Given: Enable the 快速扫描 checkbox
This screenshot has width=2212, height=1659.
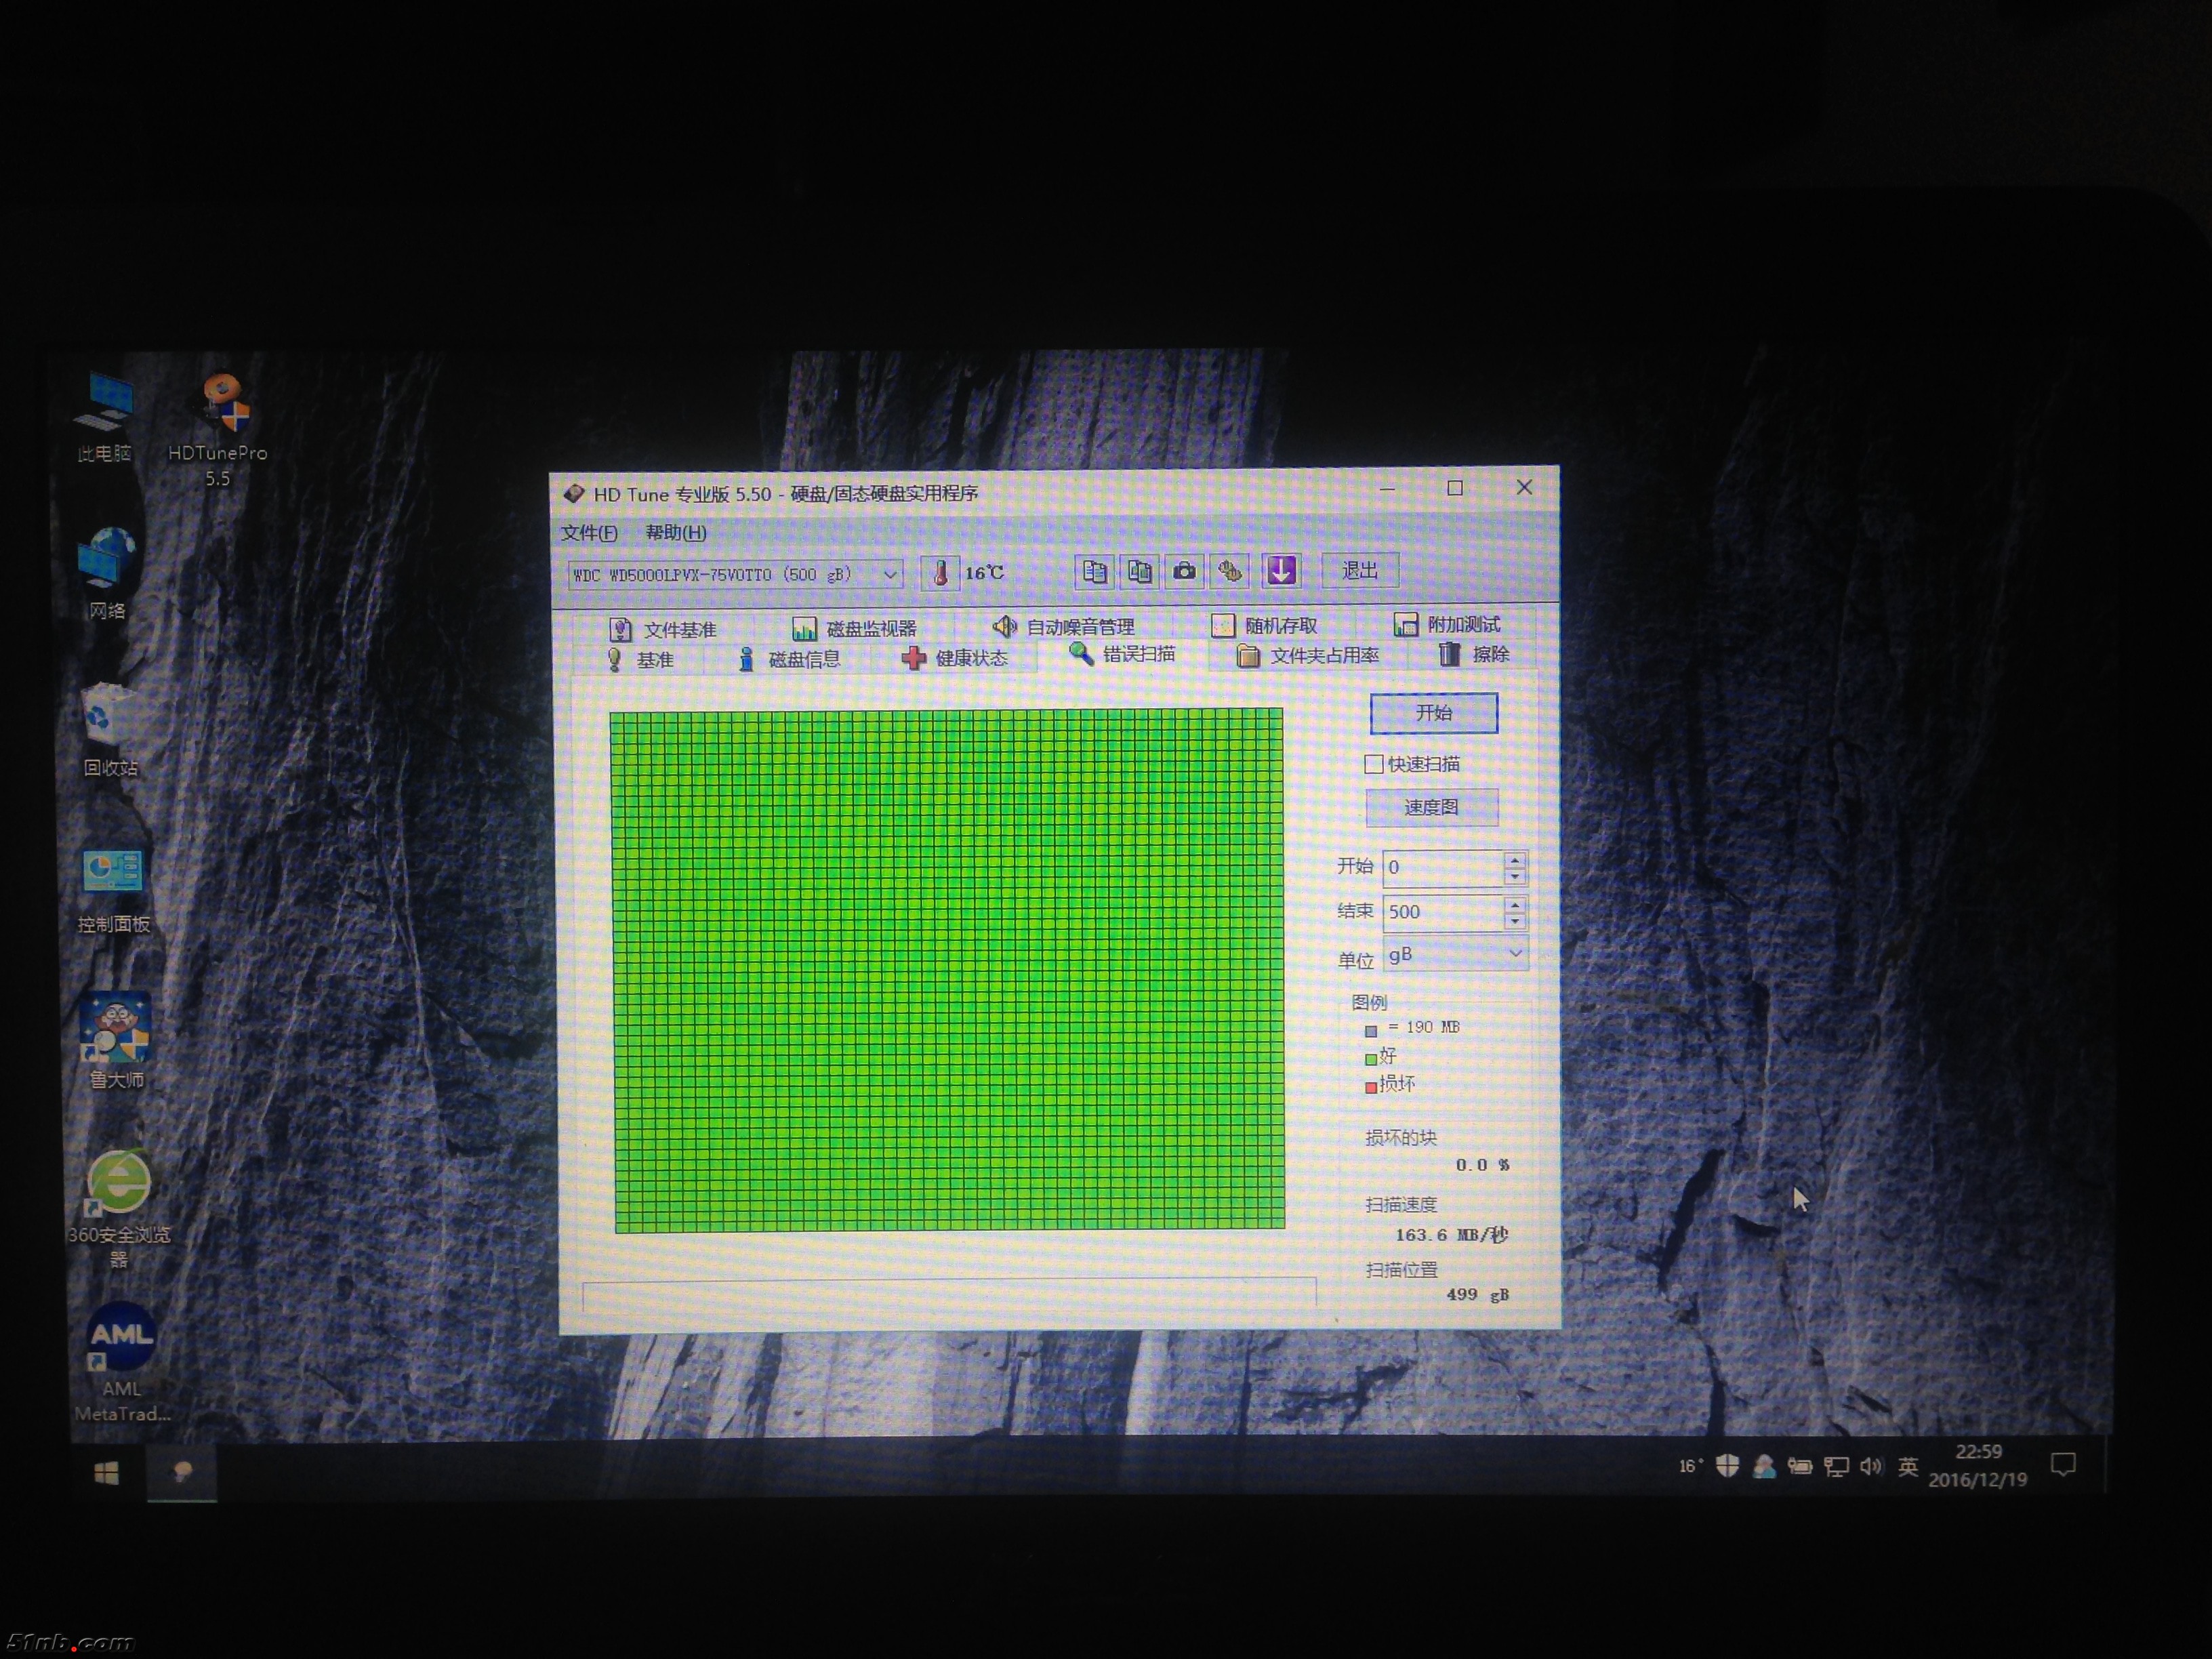Looking at the screenshot, I should [x=1374, y=765].
